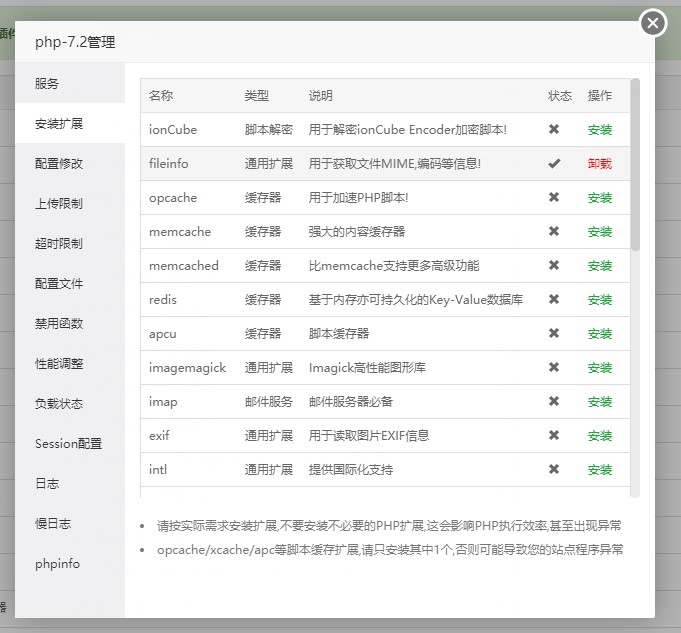Click the extension list vertical scrollbar

[x=635, y=165]
